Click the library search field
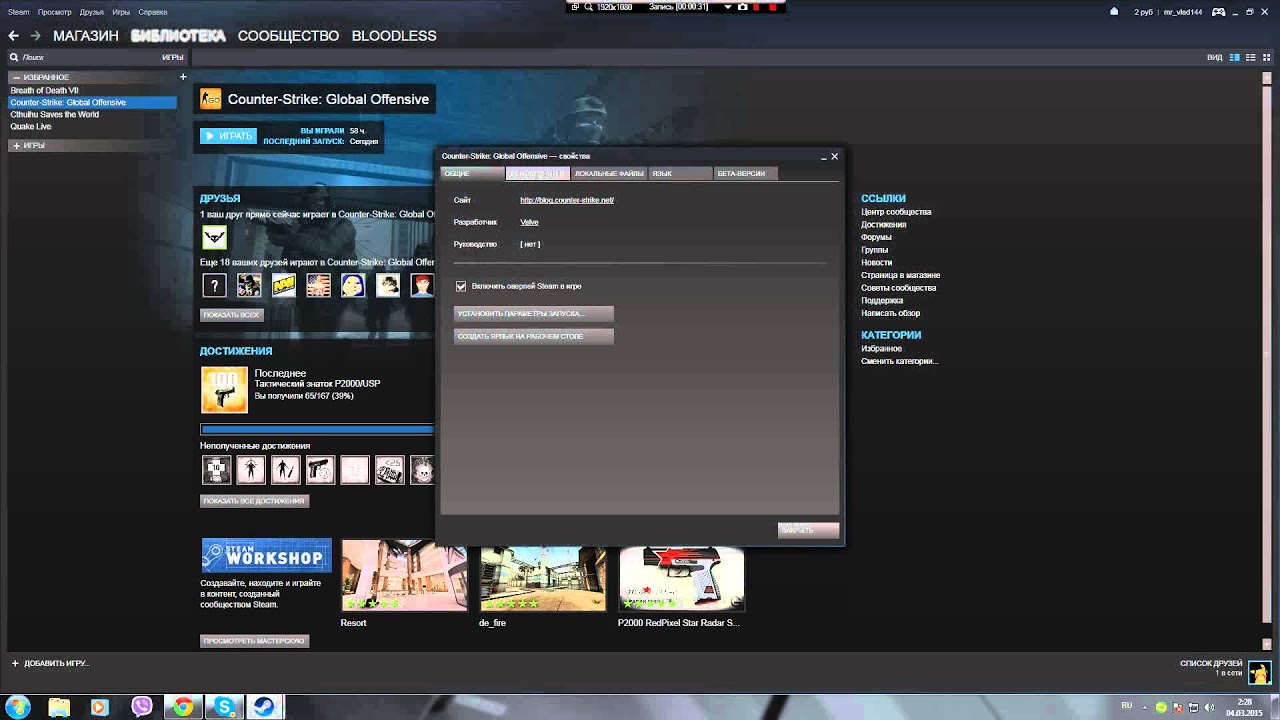 pyautogui.click(x=85, y=58)
